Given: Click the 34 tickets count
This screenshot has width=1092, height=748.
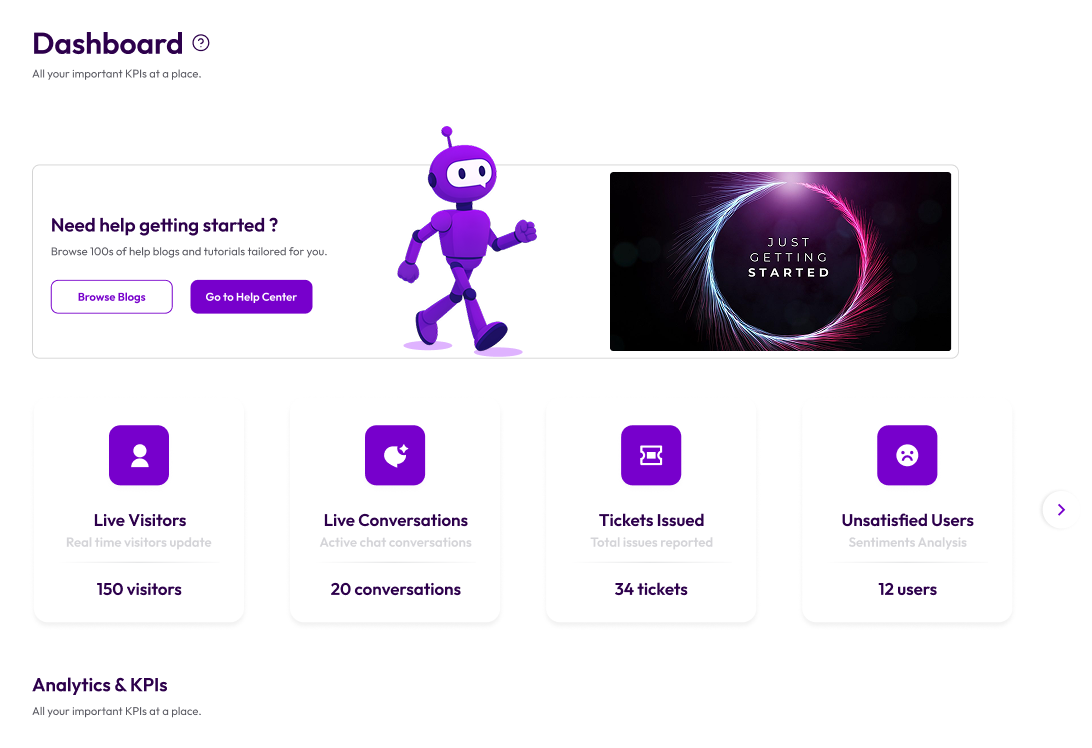Looking at the screenshot, I should click(x=651, y=589).
